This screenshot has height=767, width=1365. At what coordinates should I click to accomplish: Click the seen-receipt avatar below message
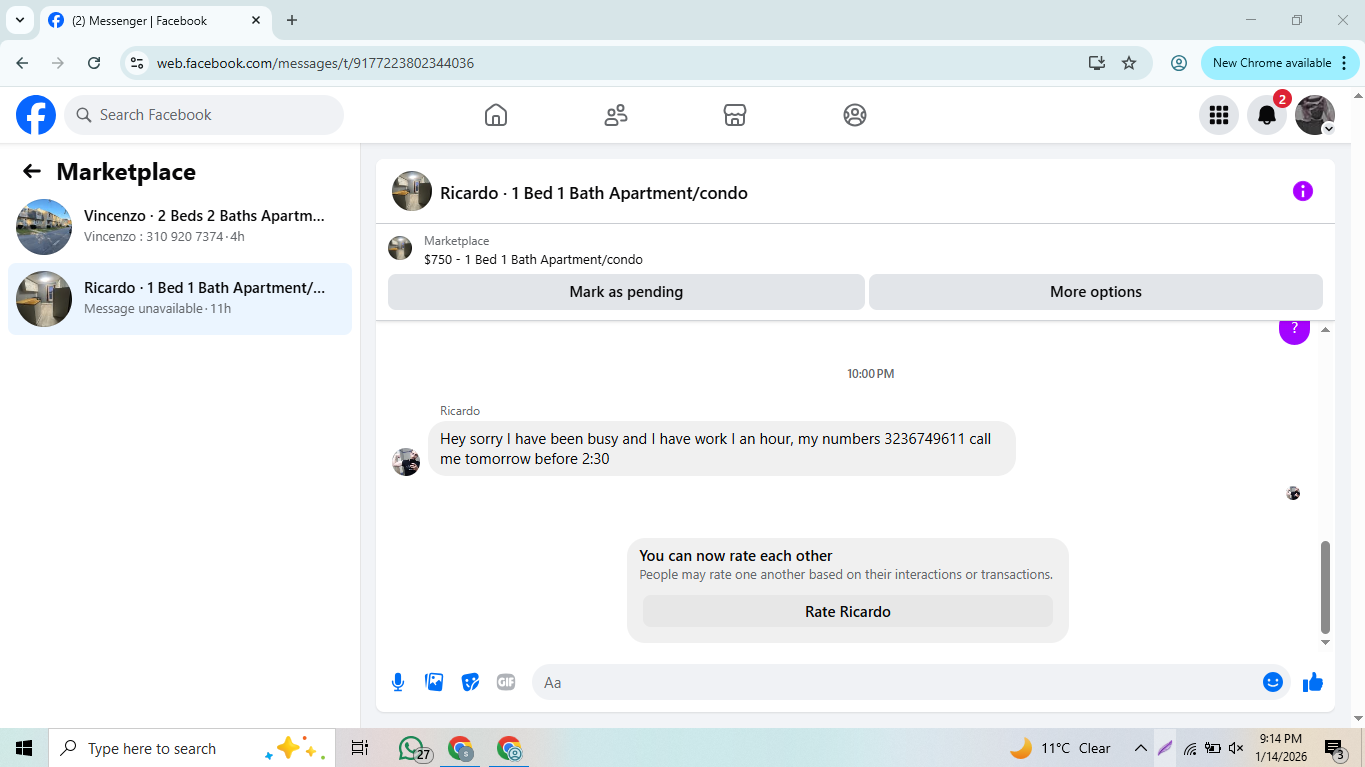point(1293,493)
